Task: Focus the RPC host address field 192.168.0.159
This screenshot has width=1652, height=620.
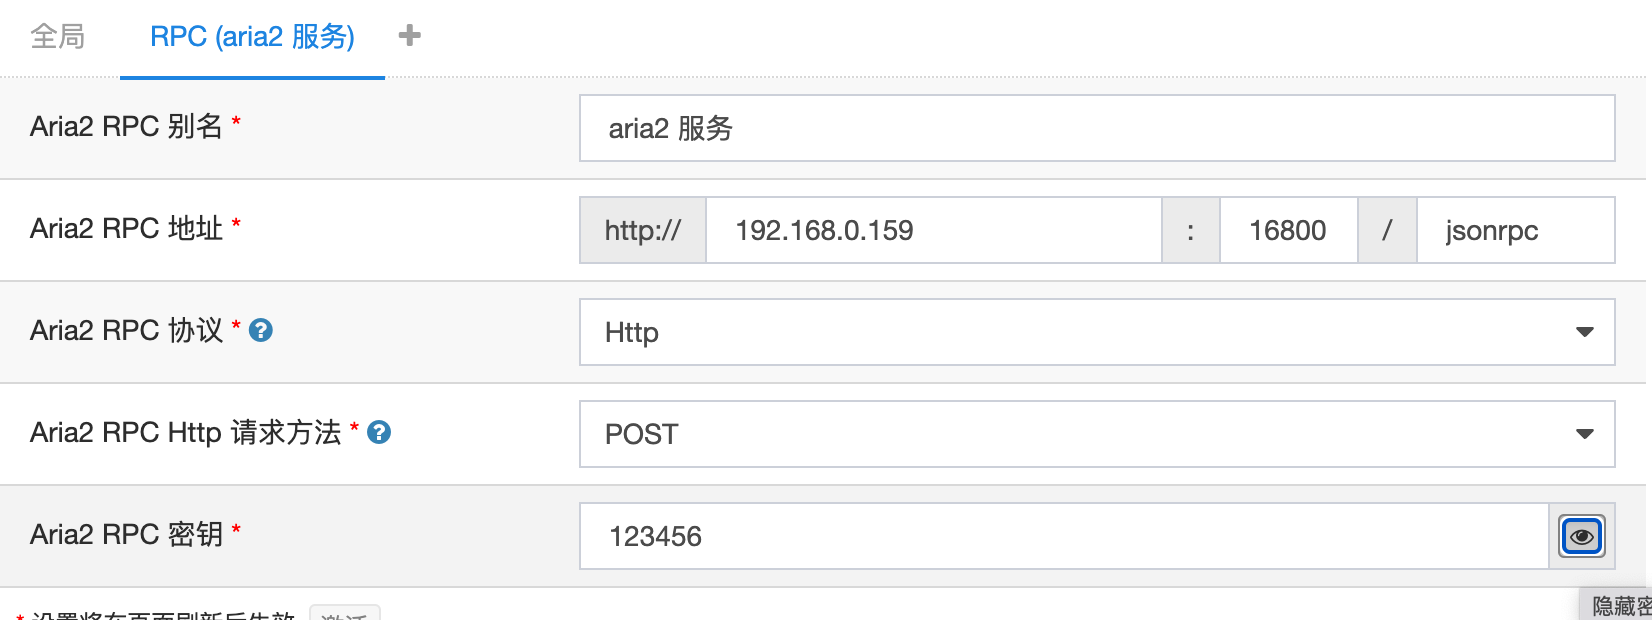Action: 933,230
